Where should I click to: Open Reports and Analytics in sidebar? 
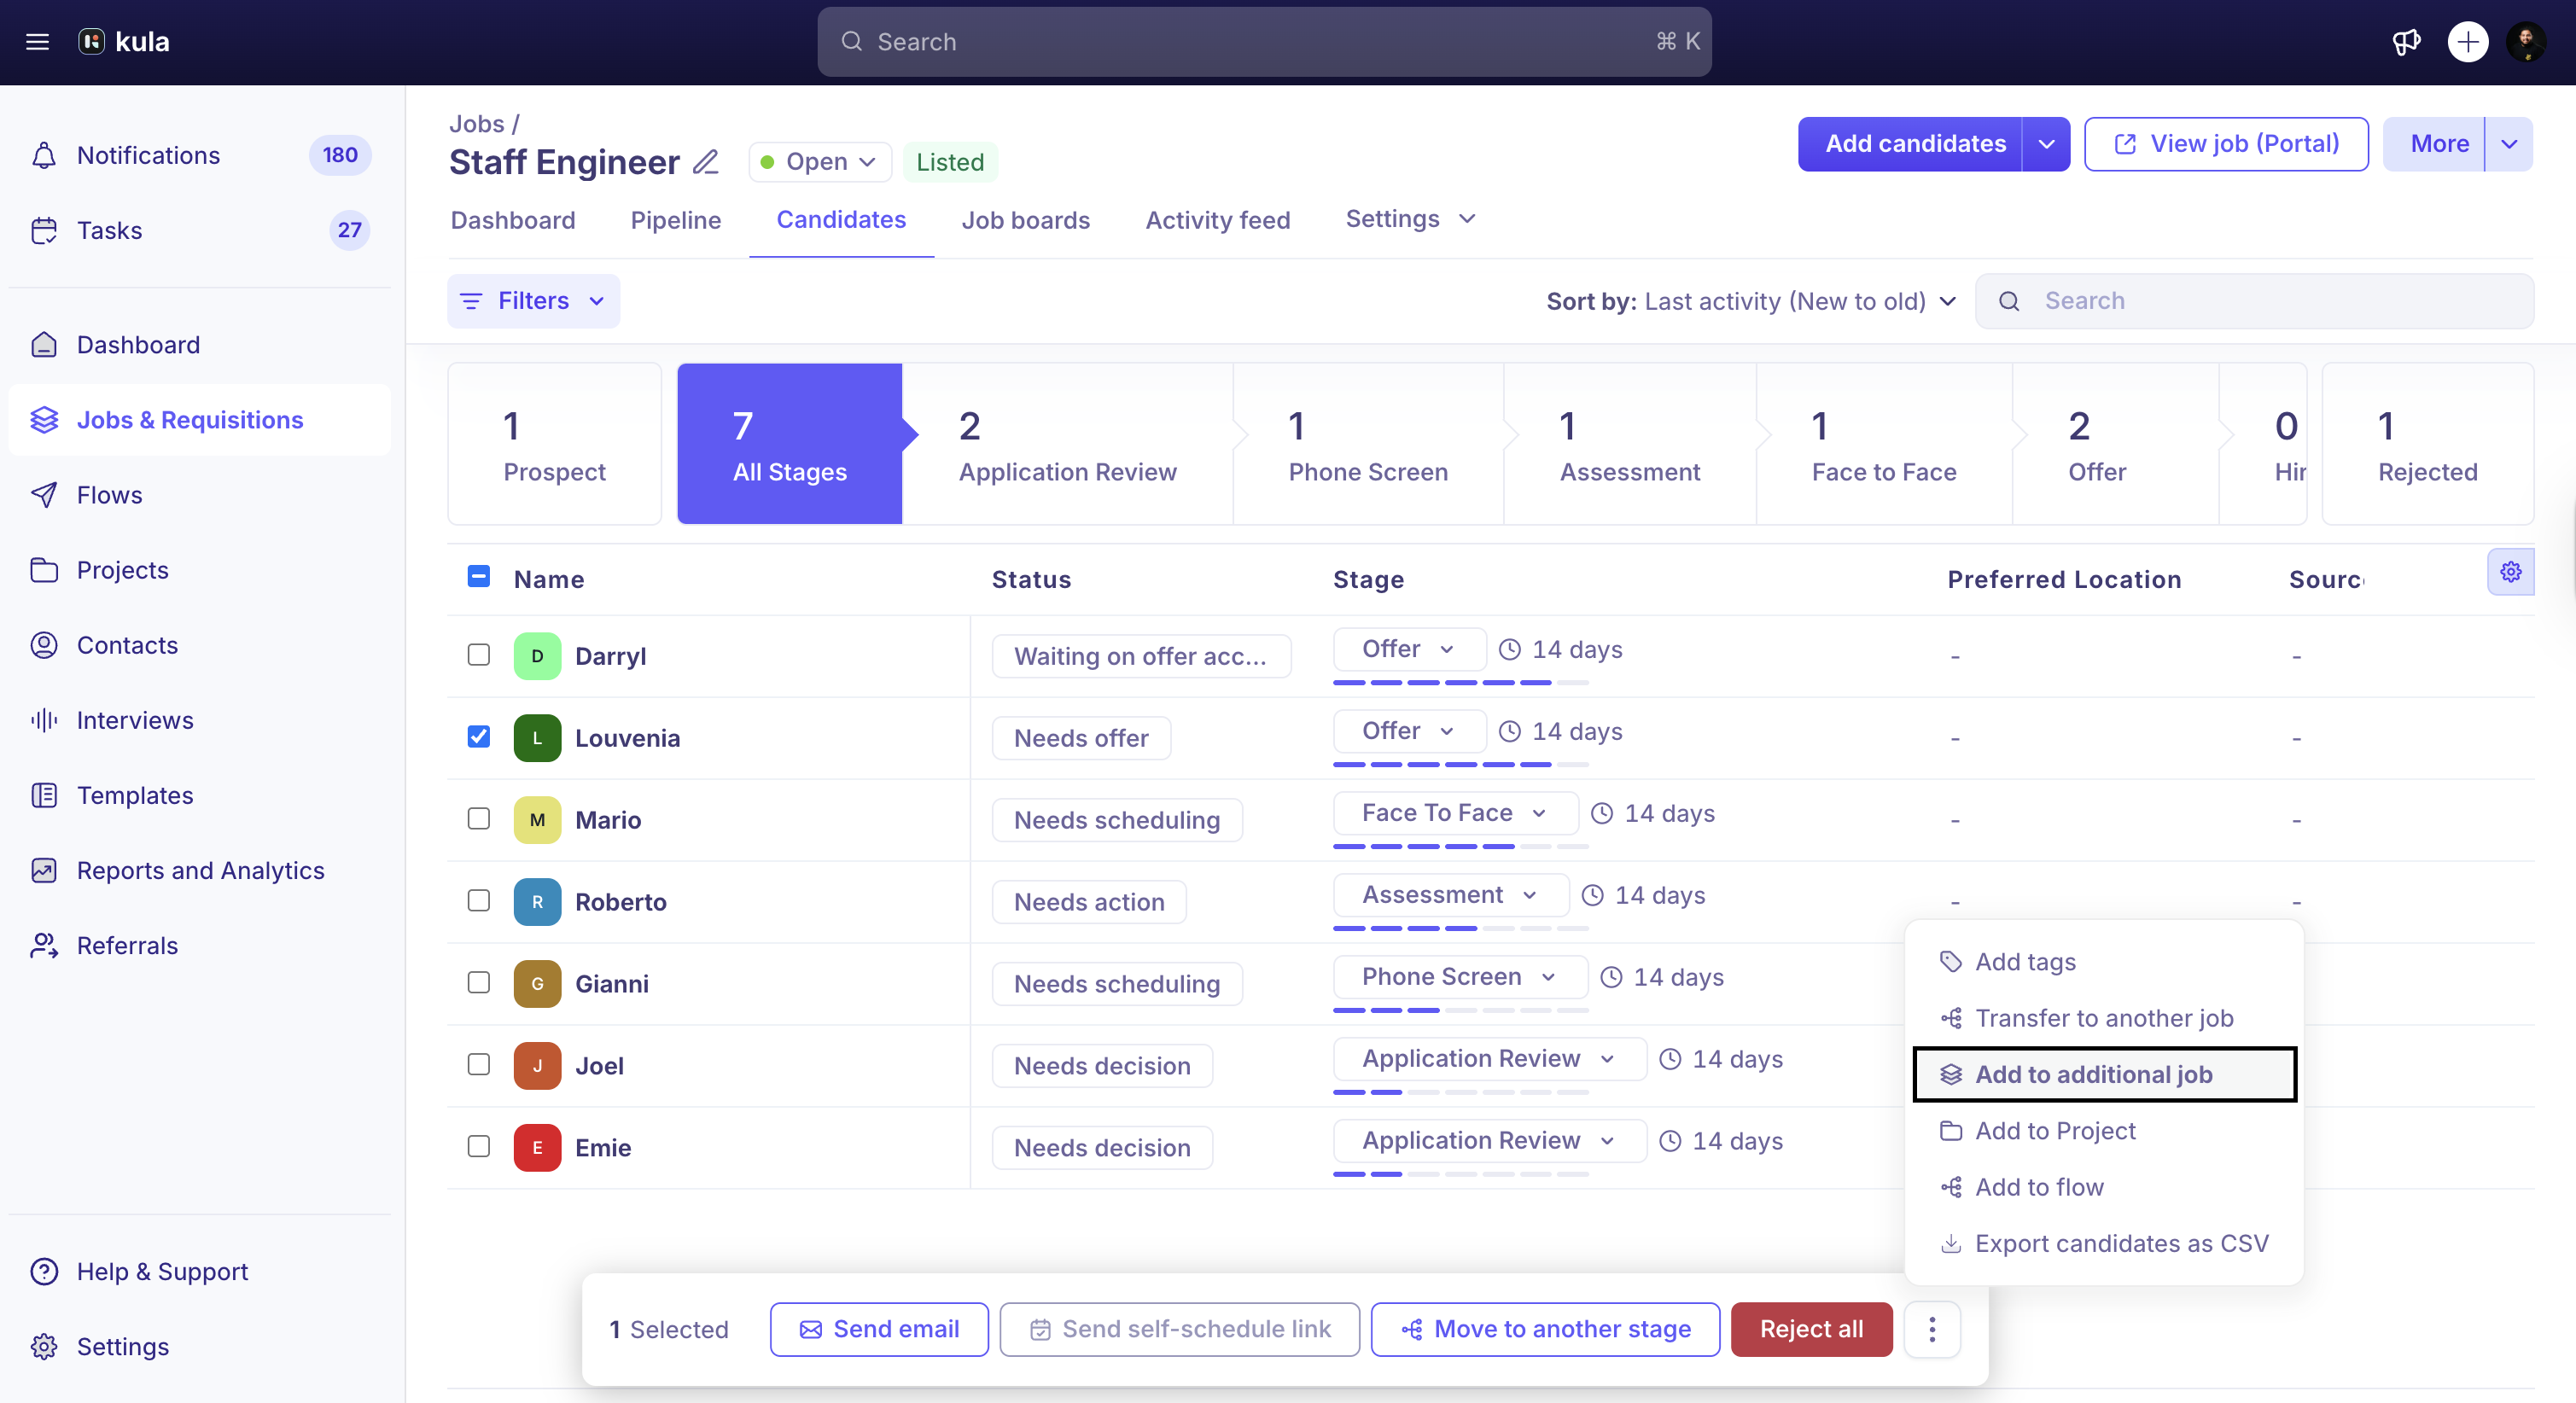[x=200, y=870]
